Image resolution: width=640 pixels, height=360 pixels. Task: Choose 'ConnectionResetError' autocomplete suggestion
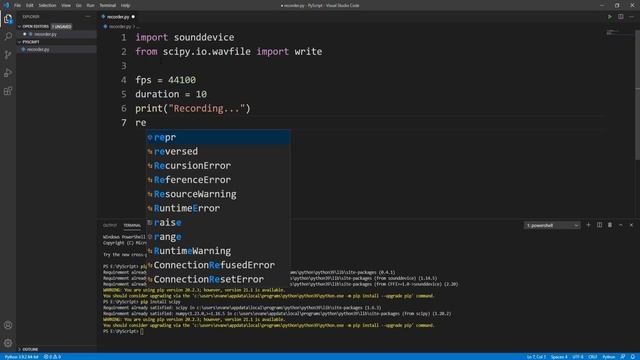pos(218,280)
